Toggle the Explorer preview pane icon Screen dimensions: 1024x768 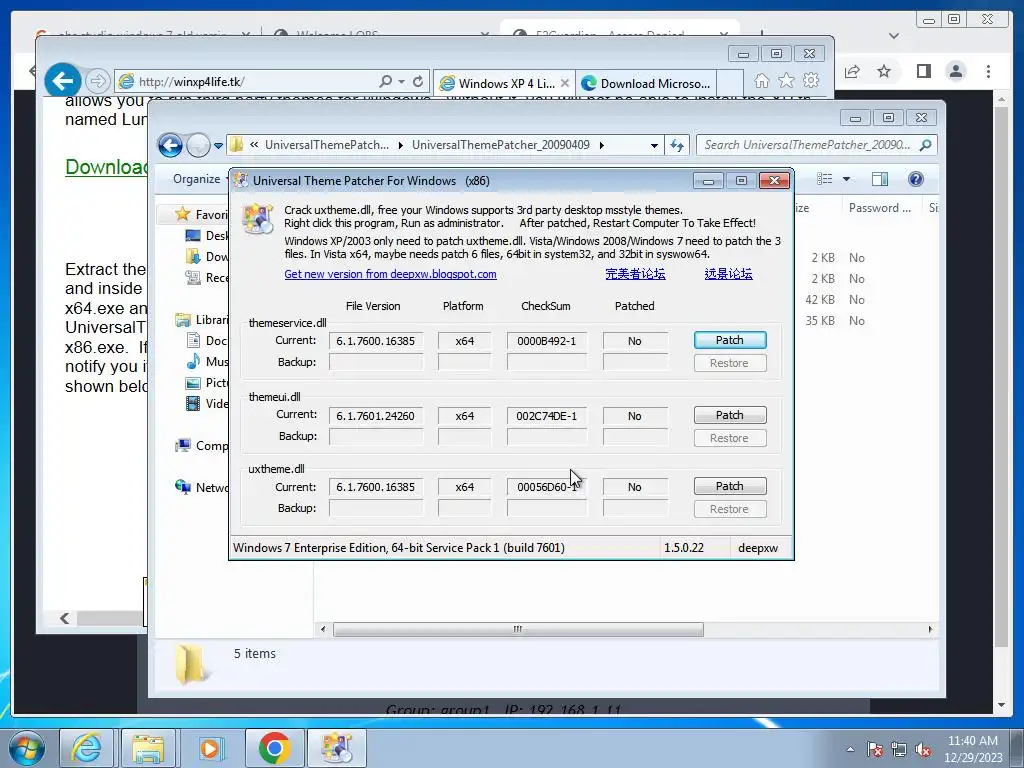click(x=880, y=179)
